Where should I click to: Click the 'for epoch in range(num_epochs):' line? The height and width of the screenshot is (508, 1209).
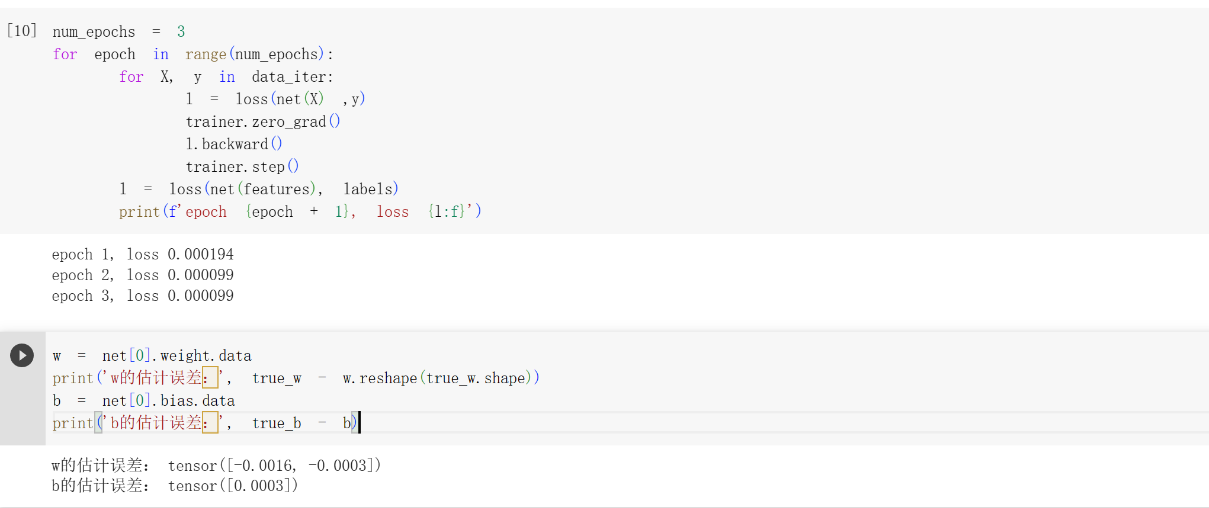193,54
